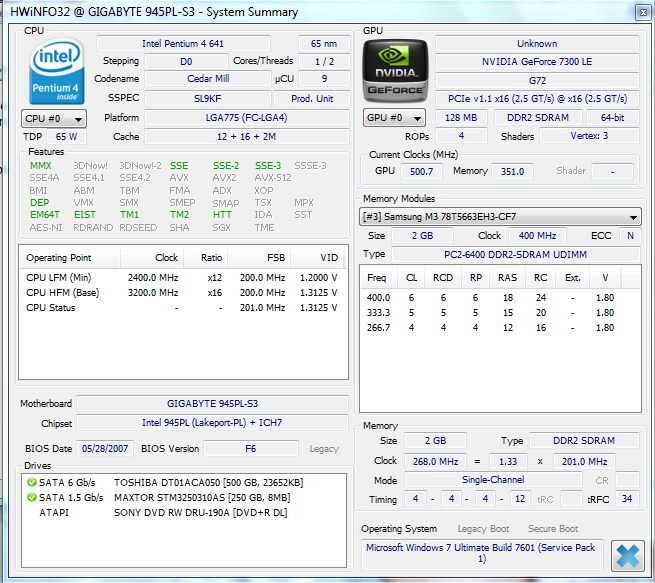Expand the Samsung M3 78T5663EH3-CF7 memory module dropdown
This screenshot has height=583, width=655.
coord(500,217)
